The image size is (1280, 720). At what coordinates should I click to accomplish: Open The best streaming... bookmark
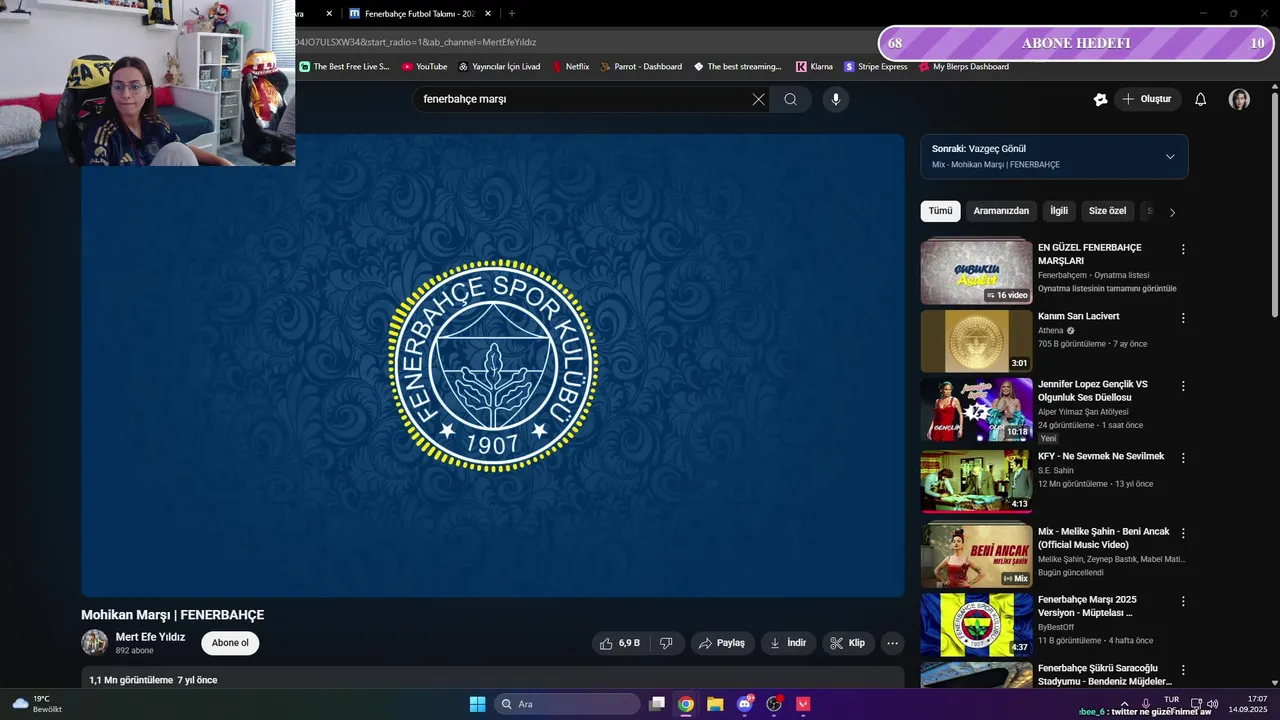coord(737,67)
